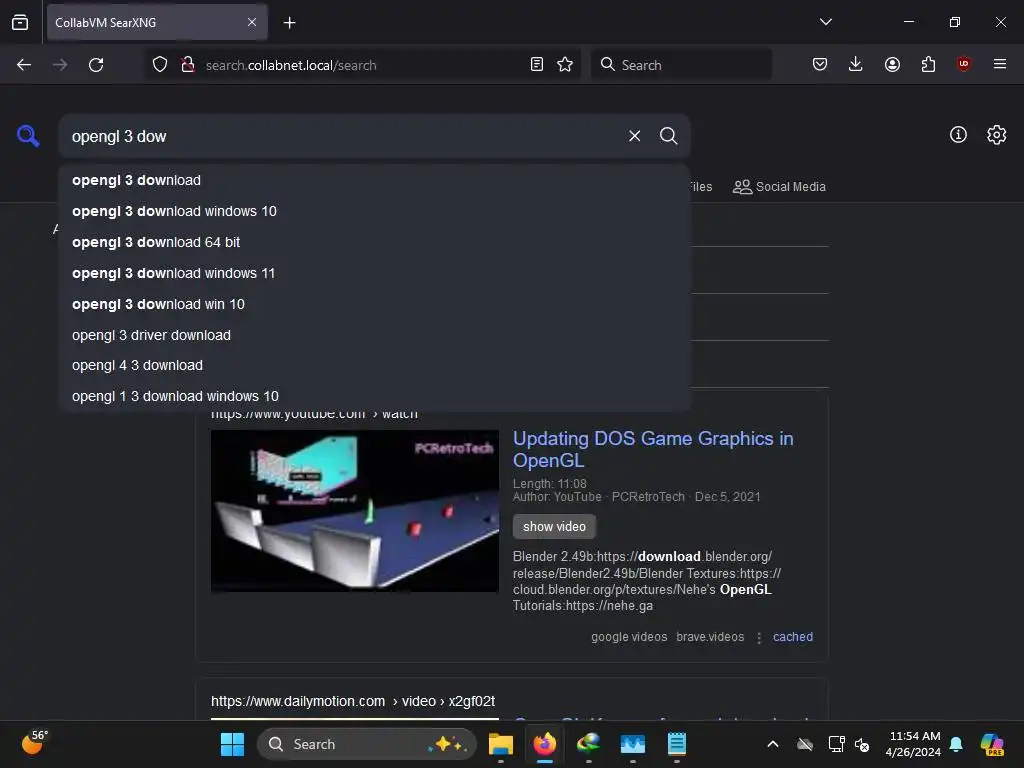Open google videos engine link
The image size is (1024, 768).
(x=629, y=637)
